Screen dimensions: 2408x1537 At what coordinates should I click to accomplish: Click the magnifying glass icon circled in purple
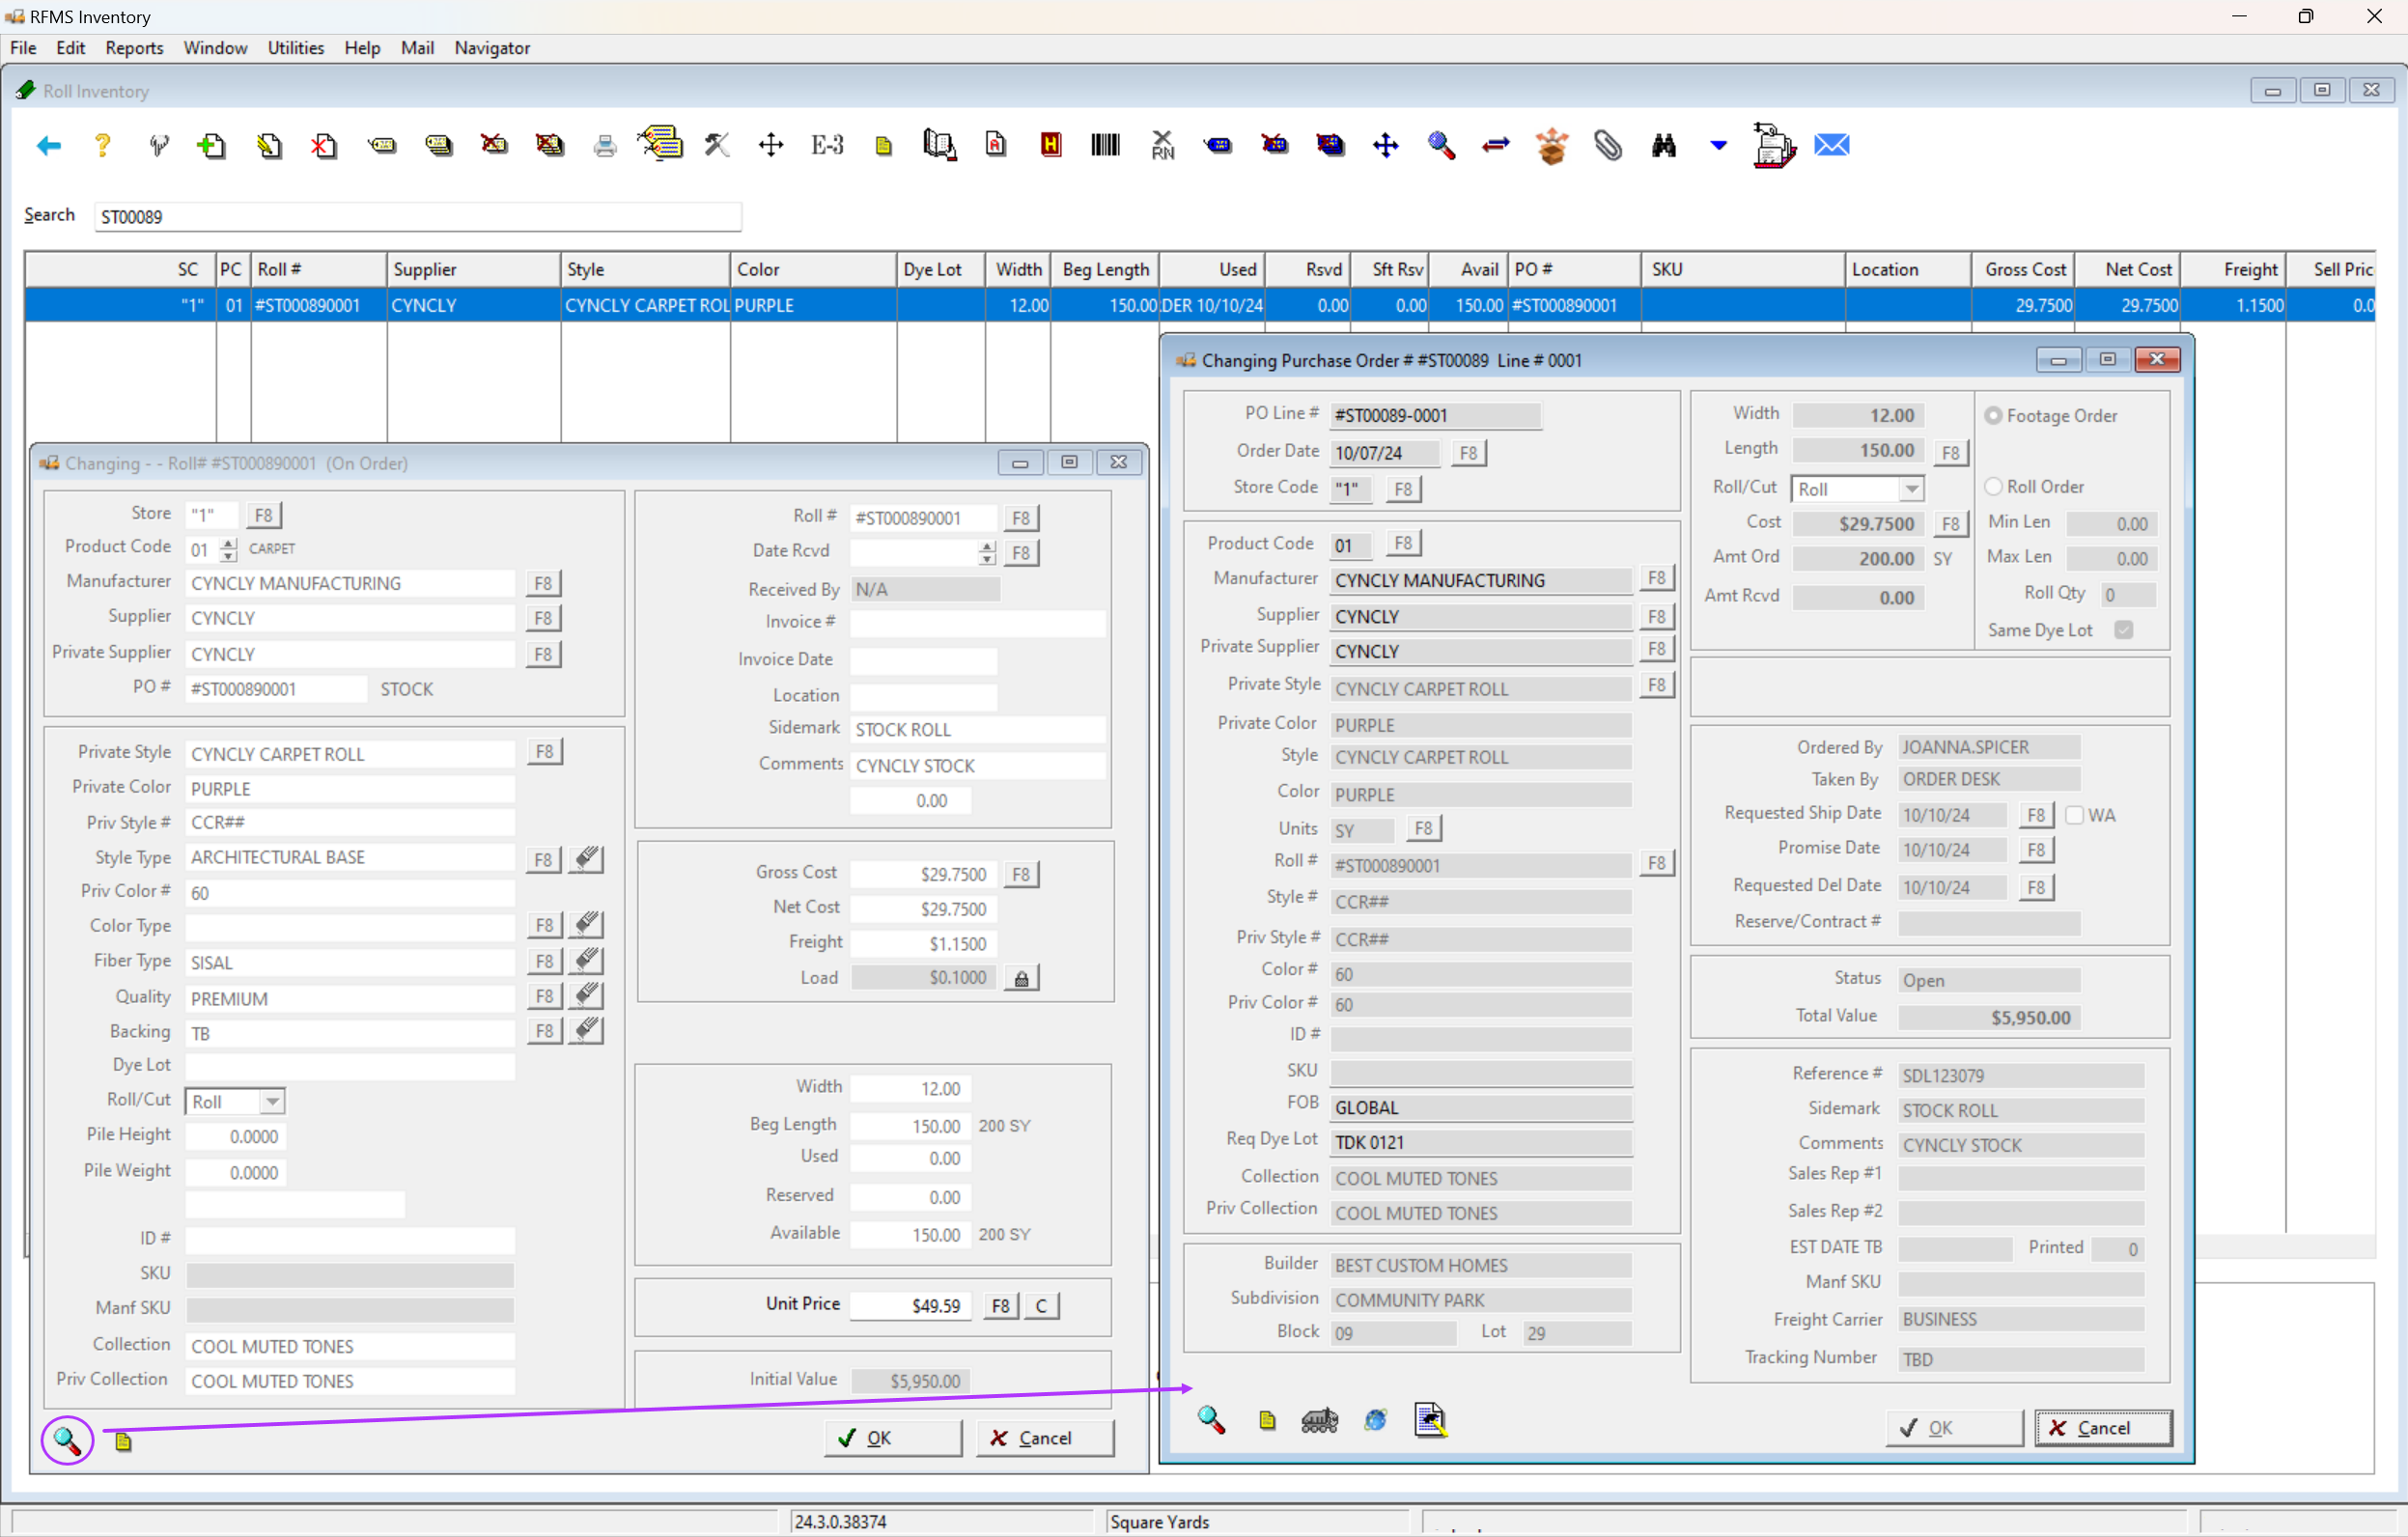[x=66, y=1440]
